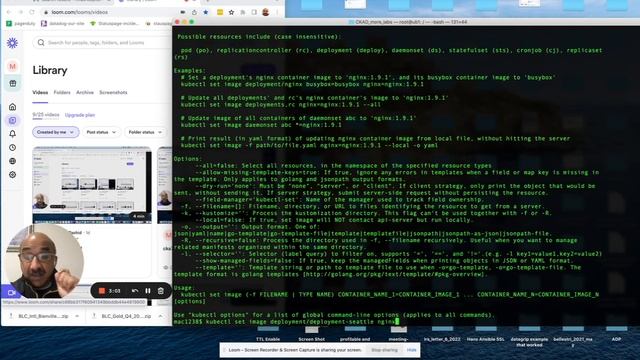
Task: Click the Library page heading
Action: pos(50,70)
